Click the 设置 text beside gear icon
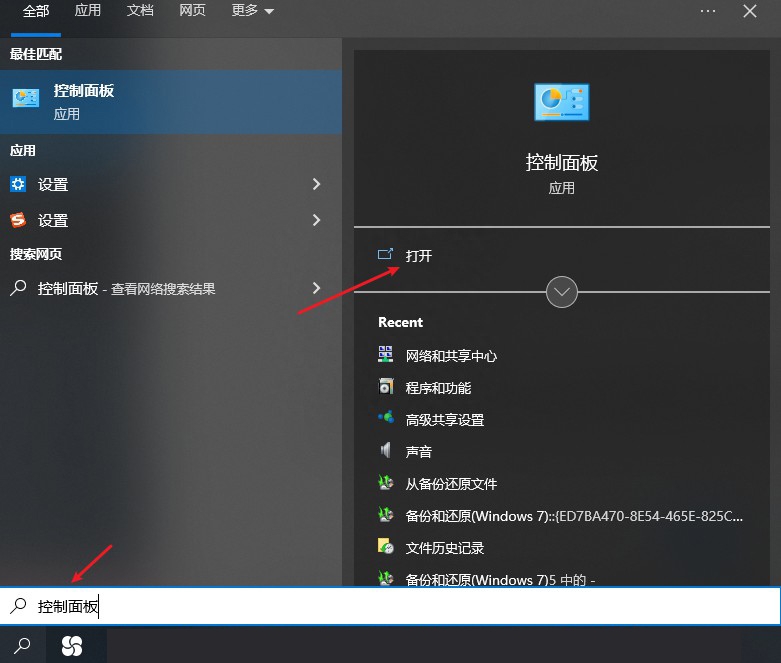Image resolution: width=781 pixels, height=663 pixels. click(x=53, y=184)
